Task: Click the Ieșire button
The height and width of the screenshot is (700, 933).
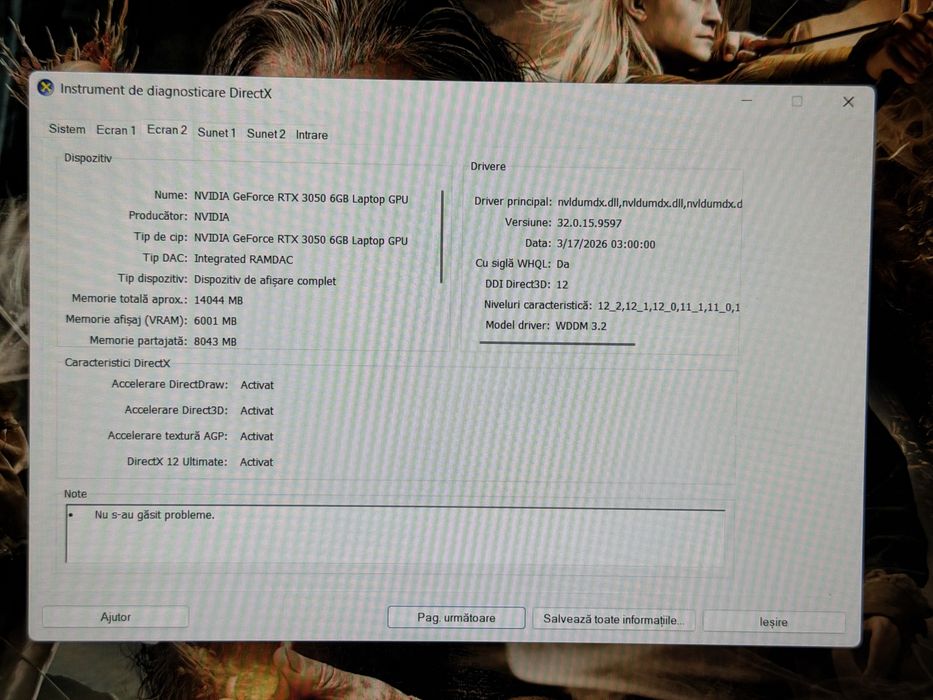Action: tap(774, 622)
